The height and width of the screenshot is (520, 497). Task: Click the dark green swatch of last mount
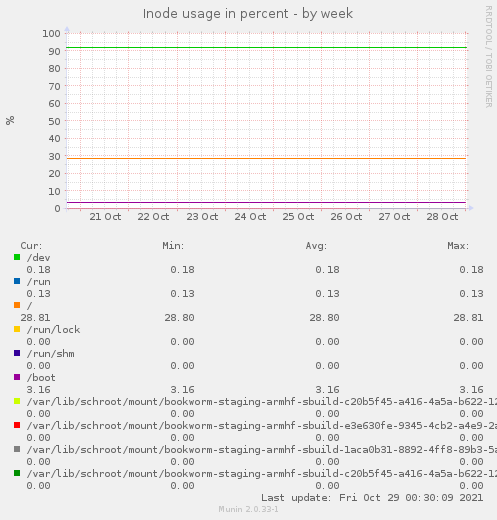click(17, 473)
